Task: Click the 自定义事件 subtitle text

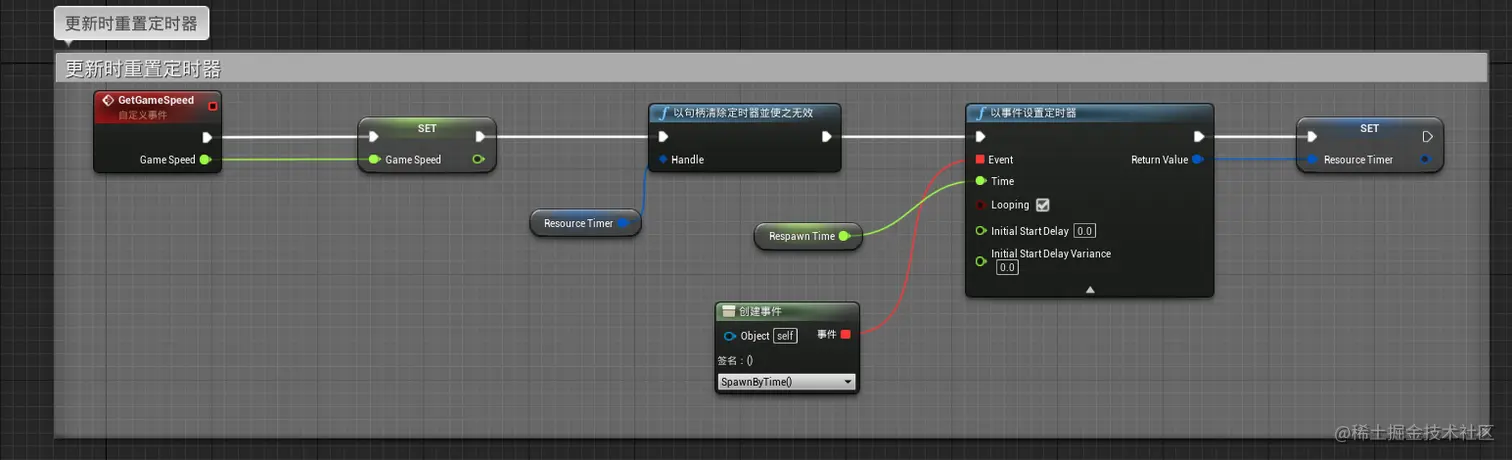Action: [143, 116]
